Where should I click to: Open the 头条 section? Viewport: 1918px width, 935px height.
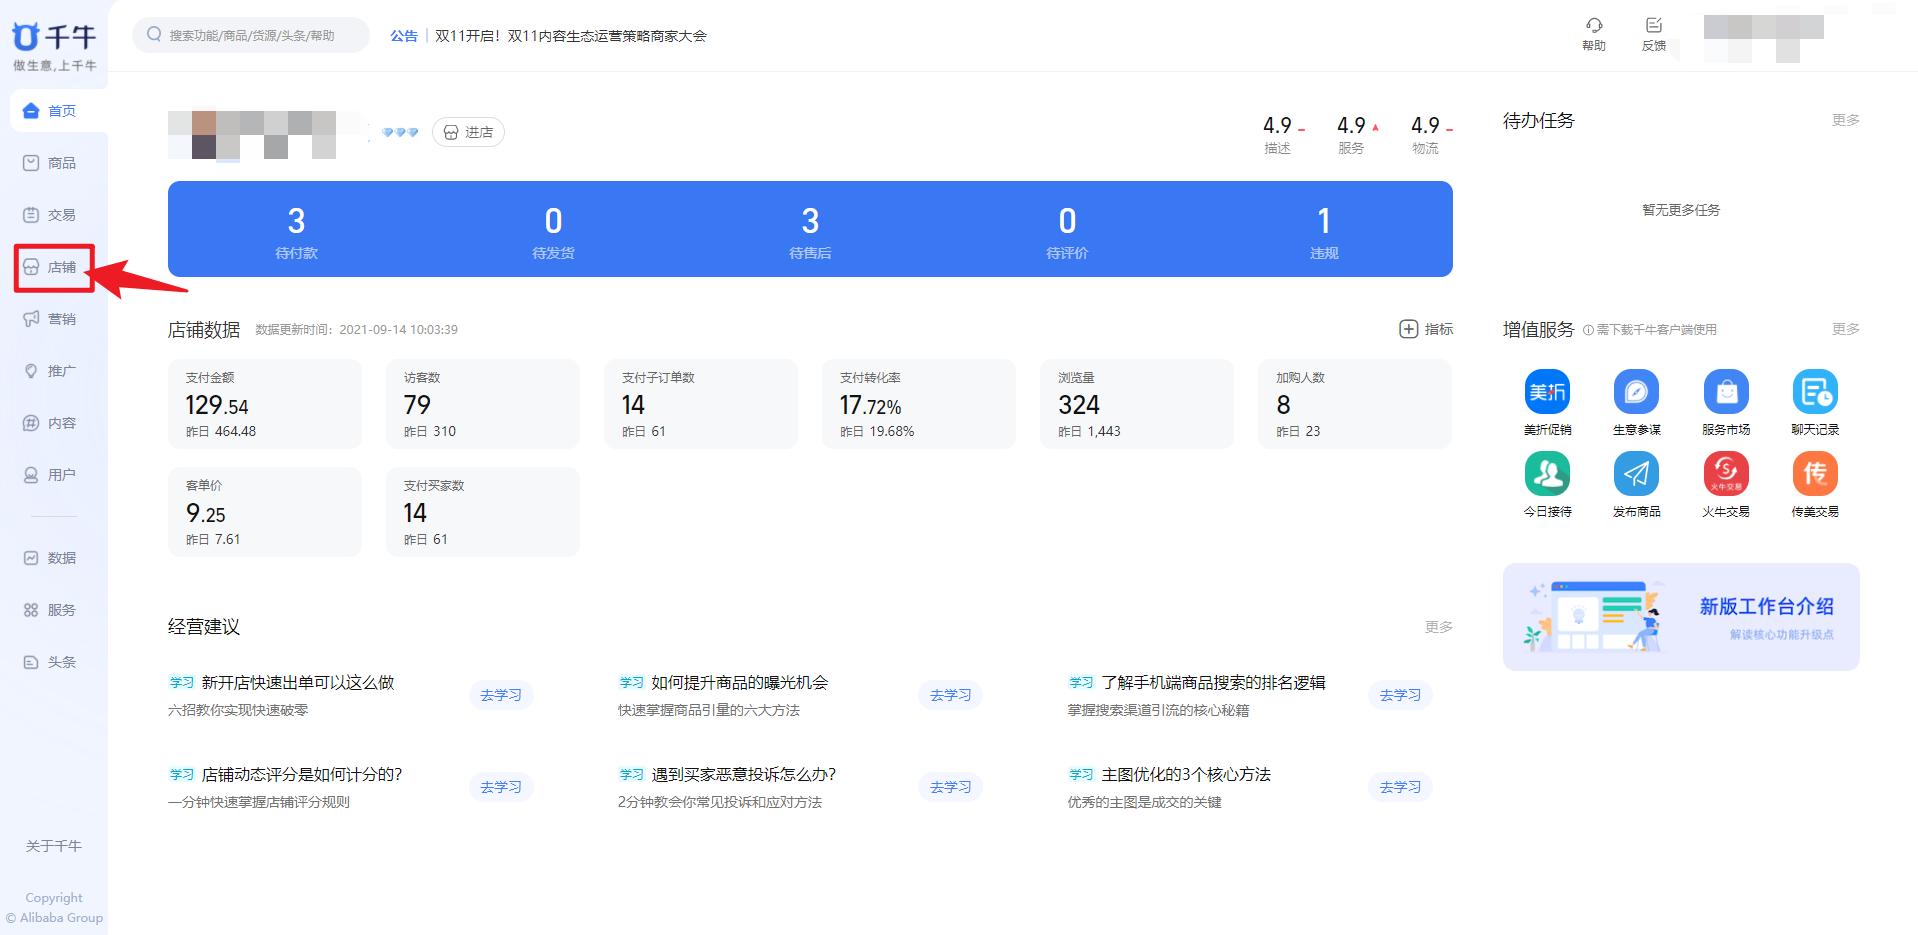(53, 661)
